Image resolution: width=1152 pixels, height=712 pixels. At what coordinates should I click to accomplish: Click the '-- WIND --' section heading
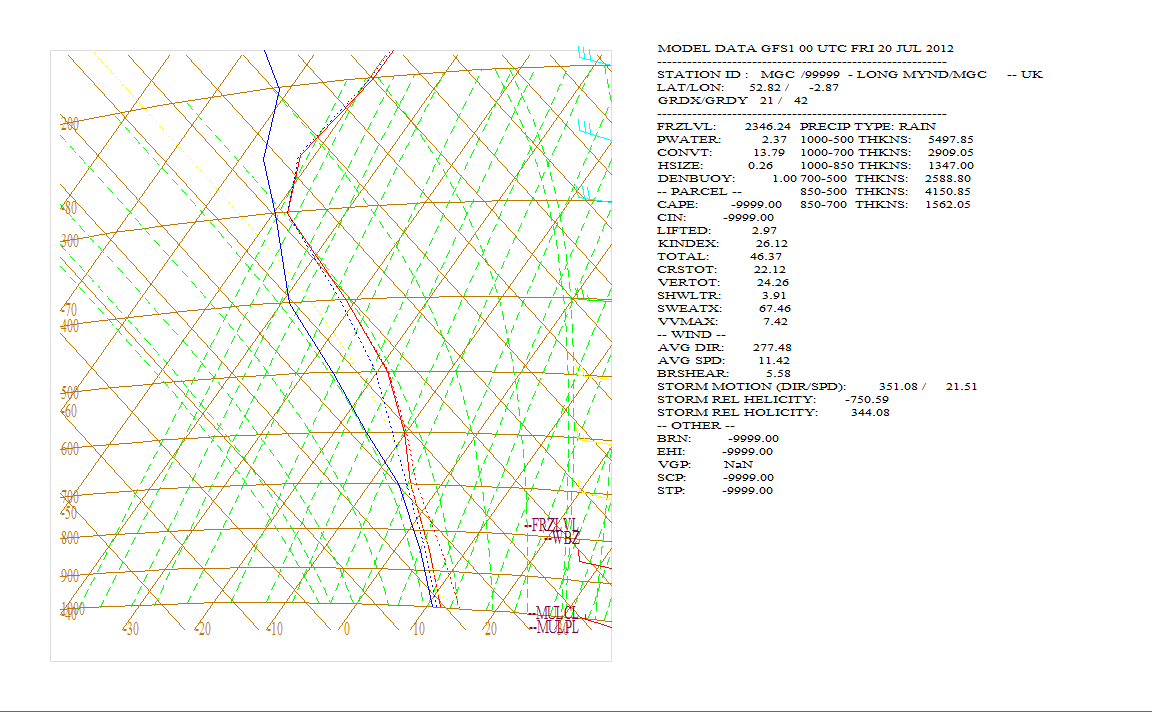coord(691,334)
